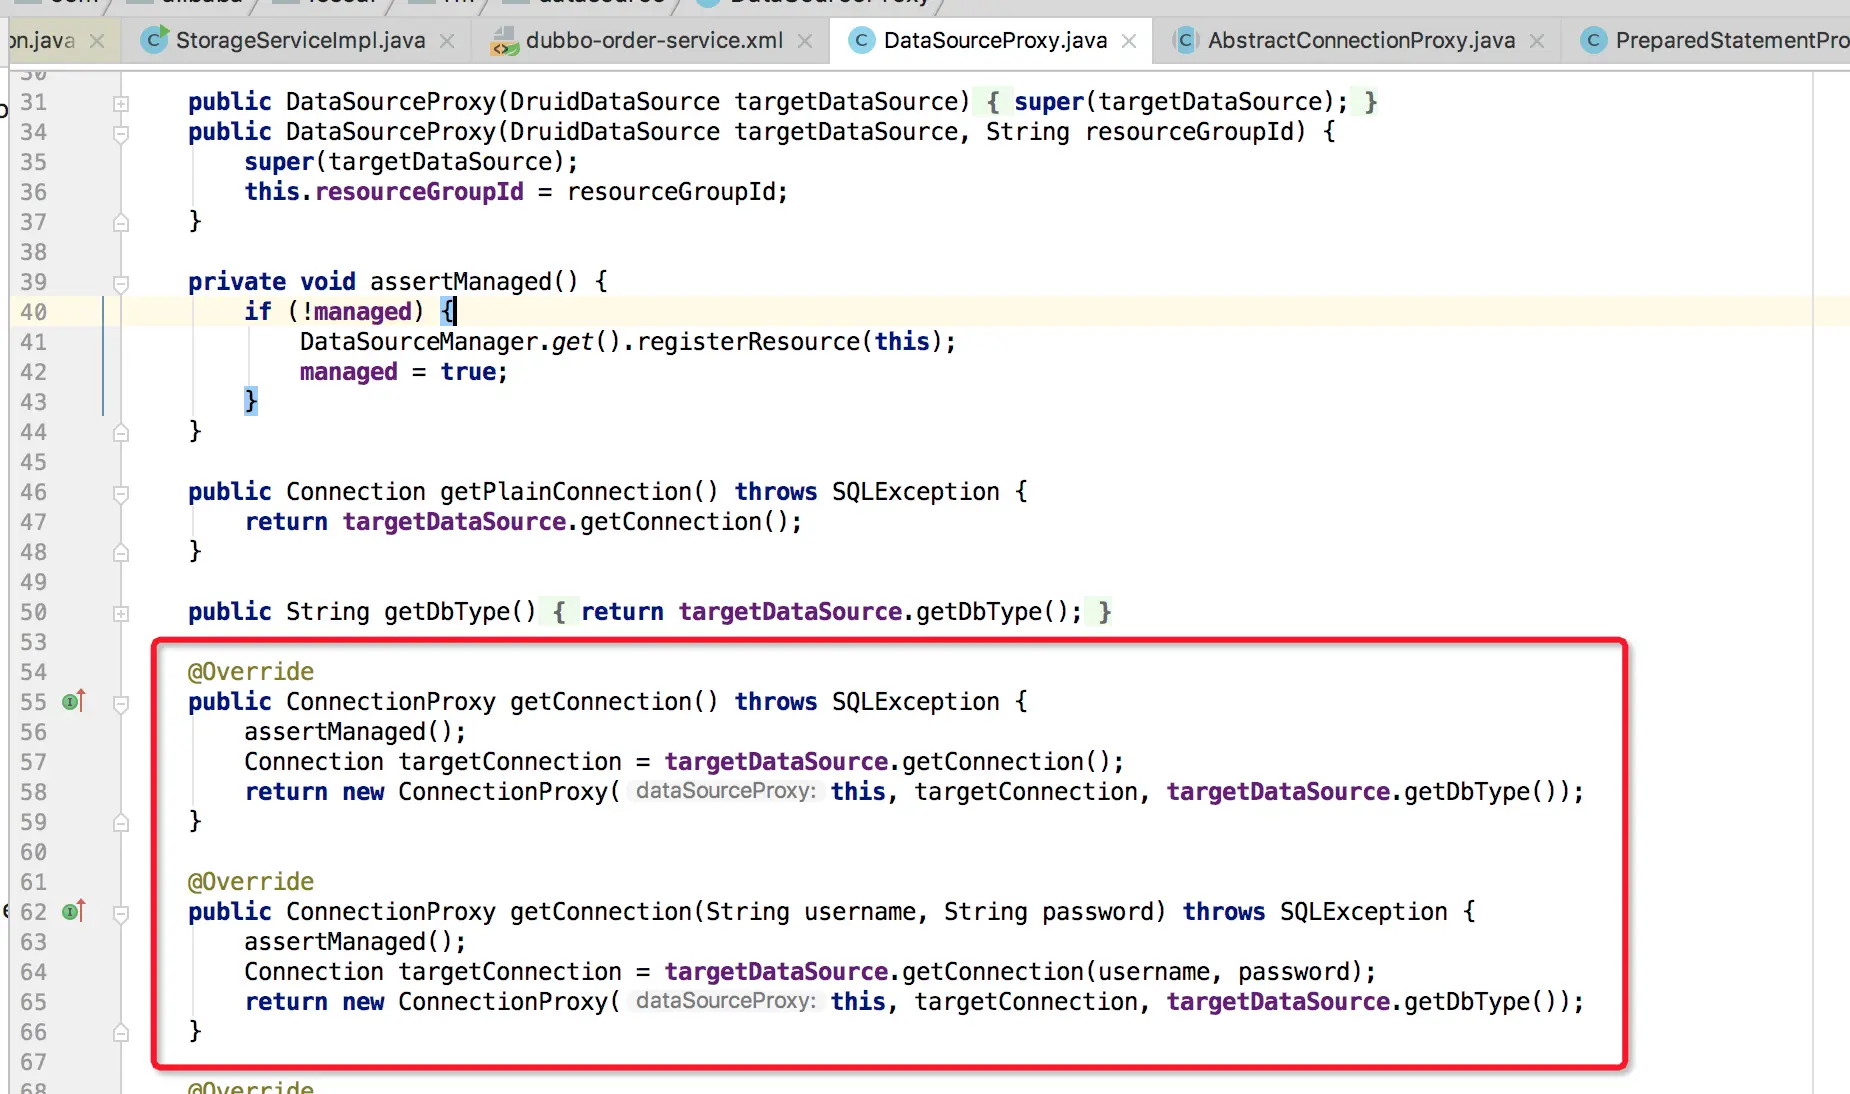Close the partially visible on.java tab
Viewport: 1850px width, 1094px height.
[x=97, y=41]
